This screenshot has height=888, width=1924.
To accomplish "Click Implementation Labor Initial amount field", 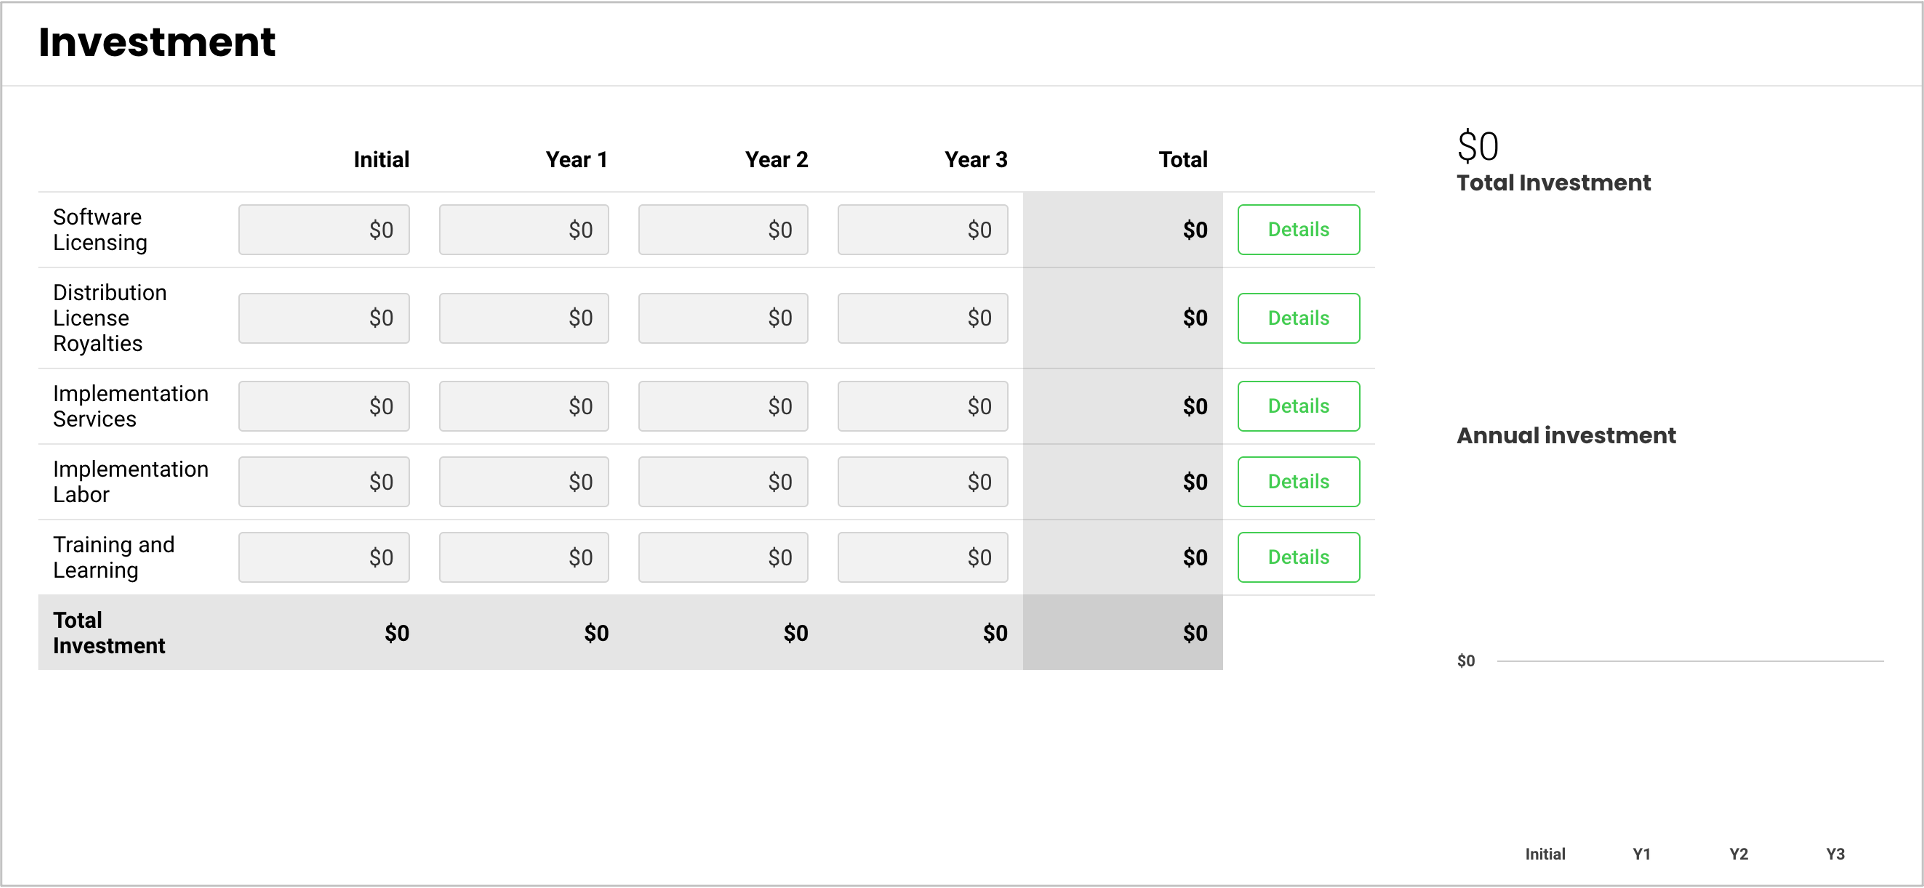I will tap(324, 482).
